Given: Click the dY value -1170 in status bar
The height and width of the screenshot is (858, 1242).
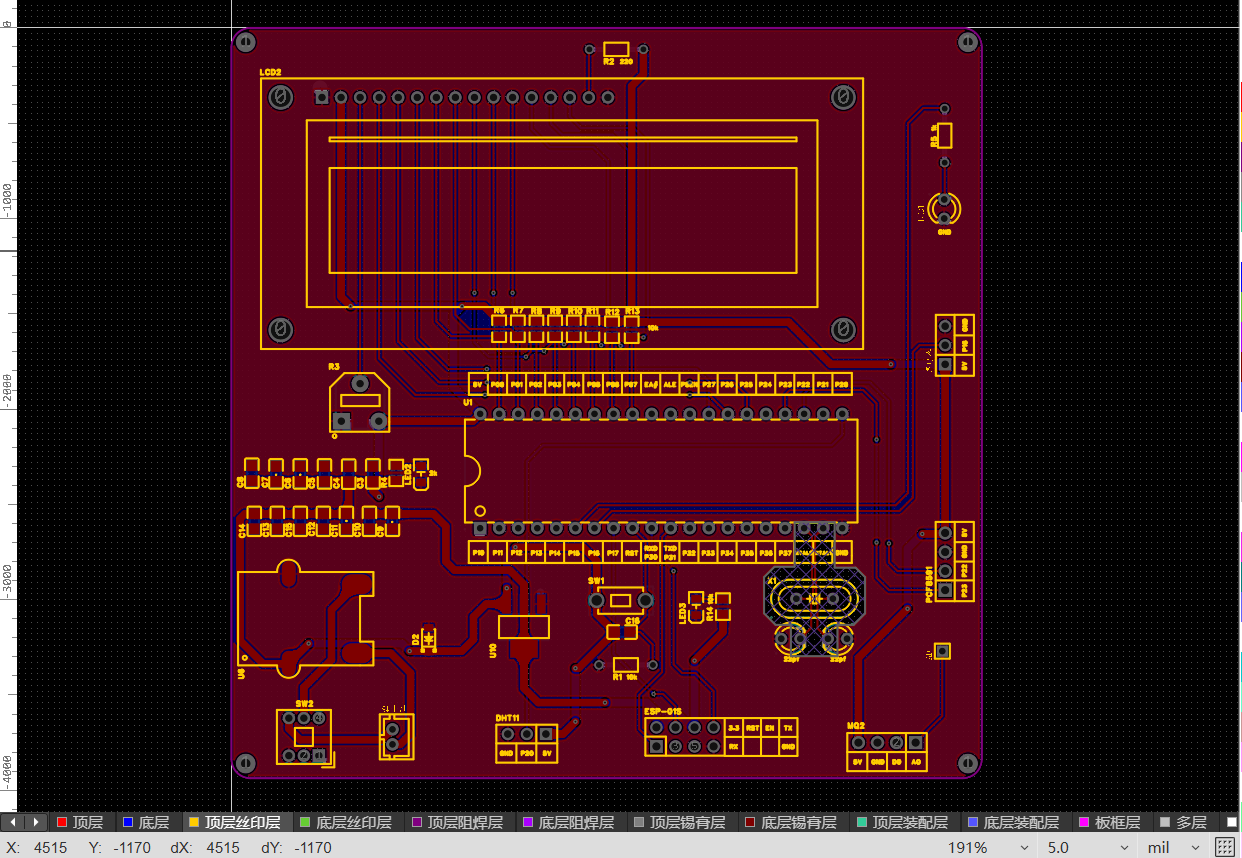Looking at the screenshot, I should tap(312, 848).
